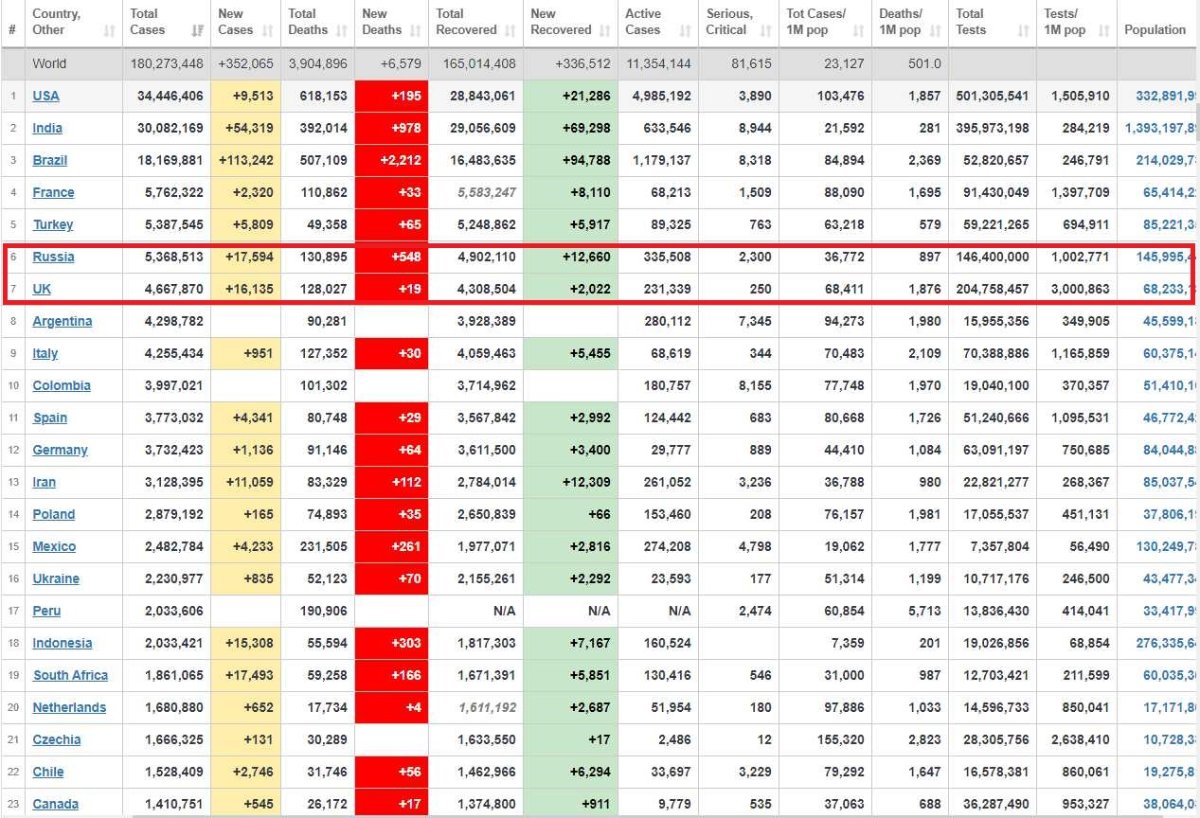The width and height of the screenshot is (1200, 818).
Task: Open the UK country link
Action: coord(41,289)
